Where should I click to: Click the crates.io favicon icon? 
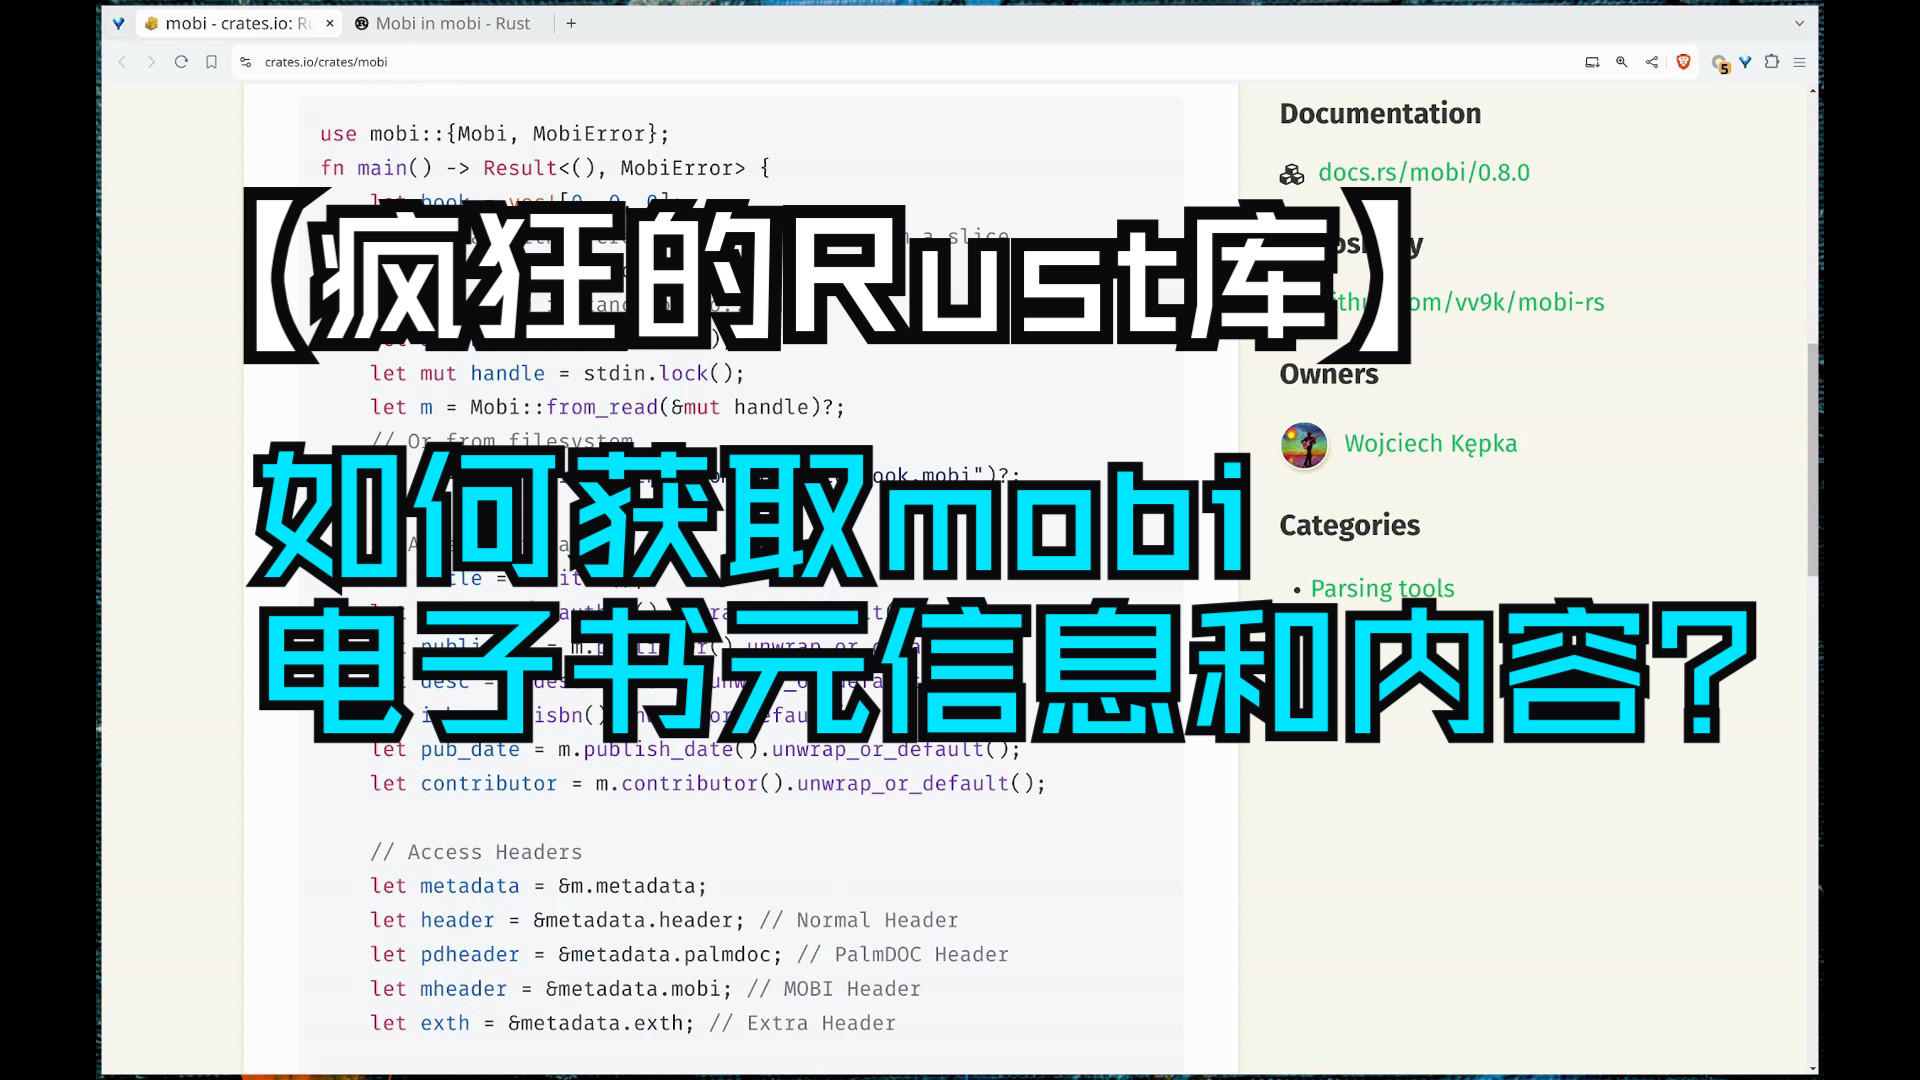click(x=150, y=22)
